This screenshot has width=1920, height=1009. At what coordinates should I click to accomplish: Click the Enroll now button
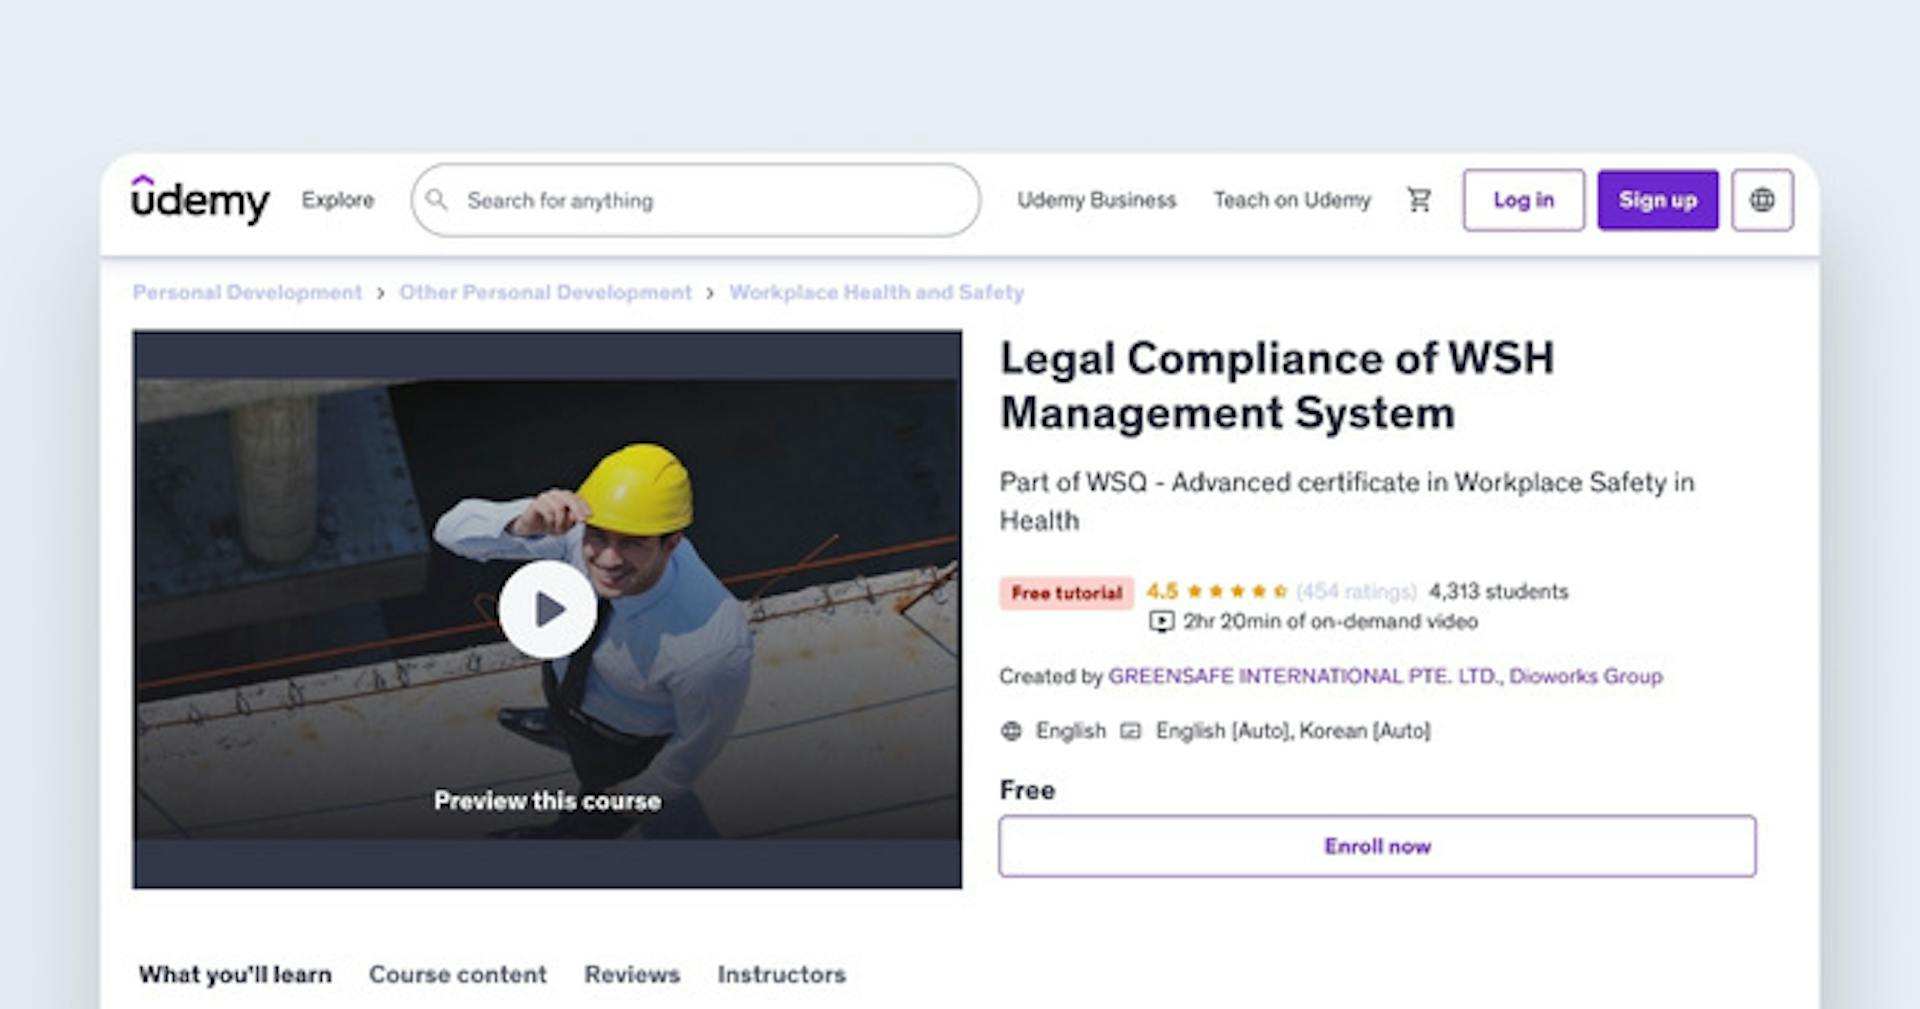tap(1377, 846)
